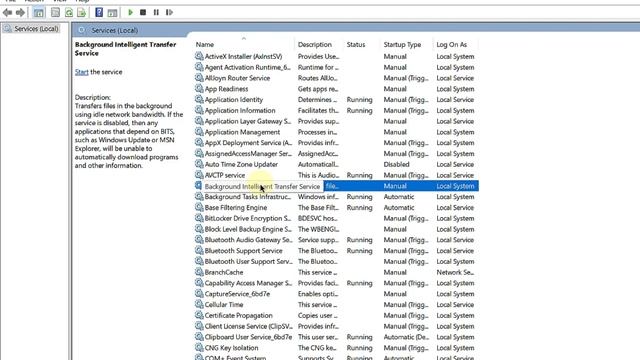This screenshot has width=640, height=360.
Task: Click gear icon of Auto Time Zone Updater
Action: pos(199,164)
